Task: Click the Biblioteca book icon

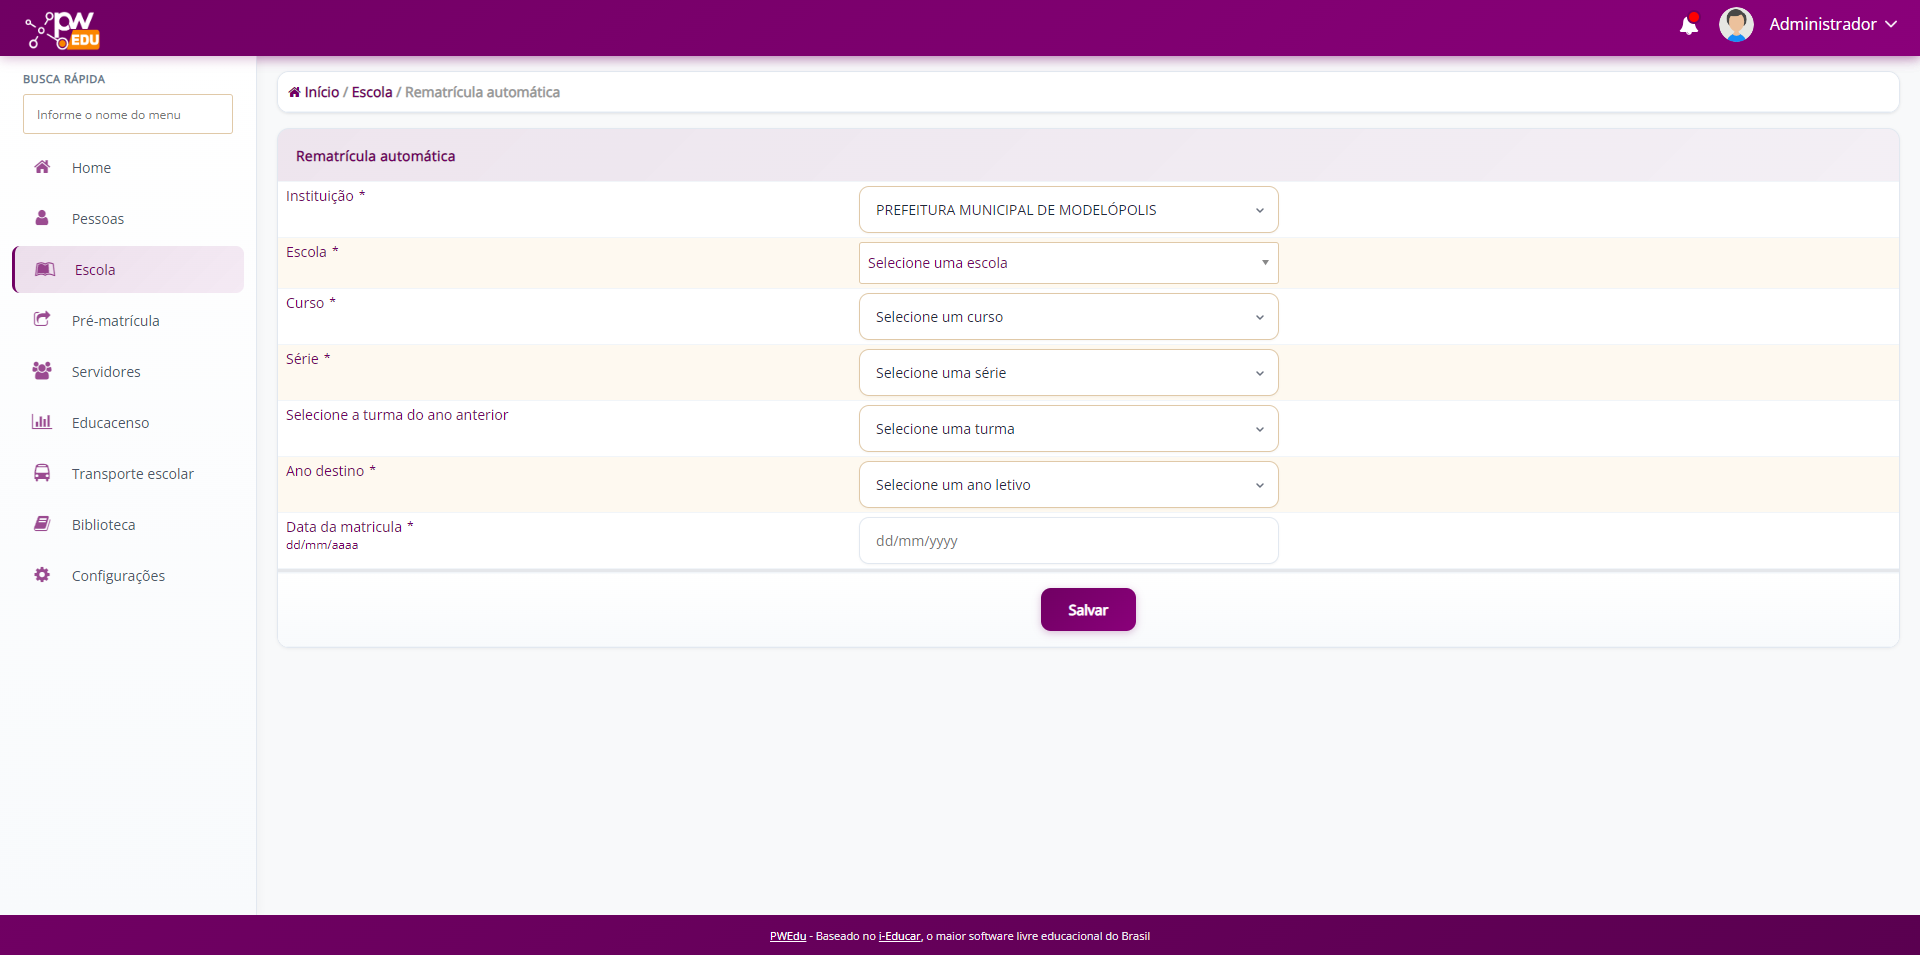Action: pyautogui.click(x=42, y=524)
